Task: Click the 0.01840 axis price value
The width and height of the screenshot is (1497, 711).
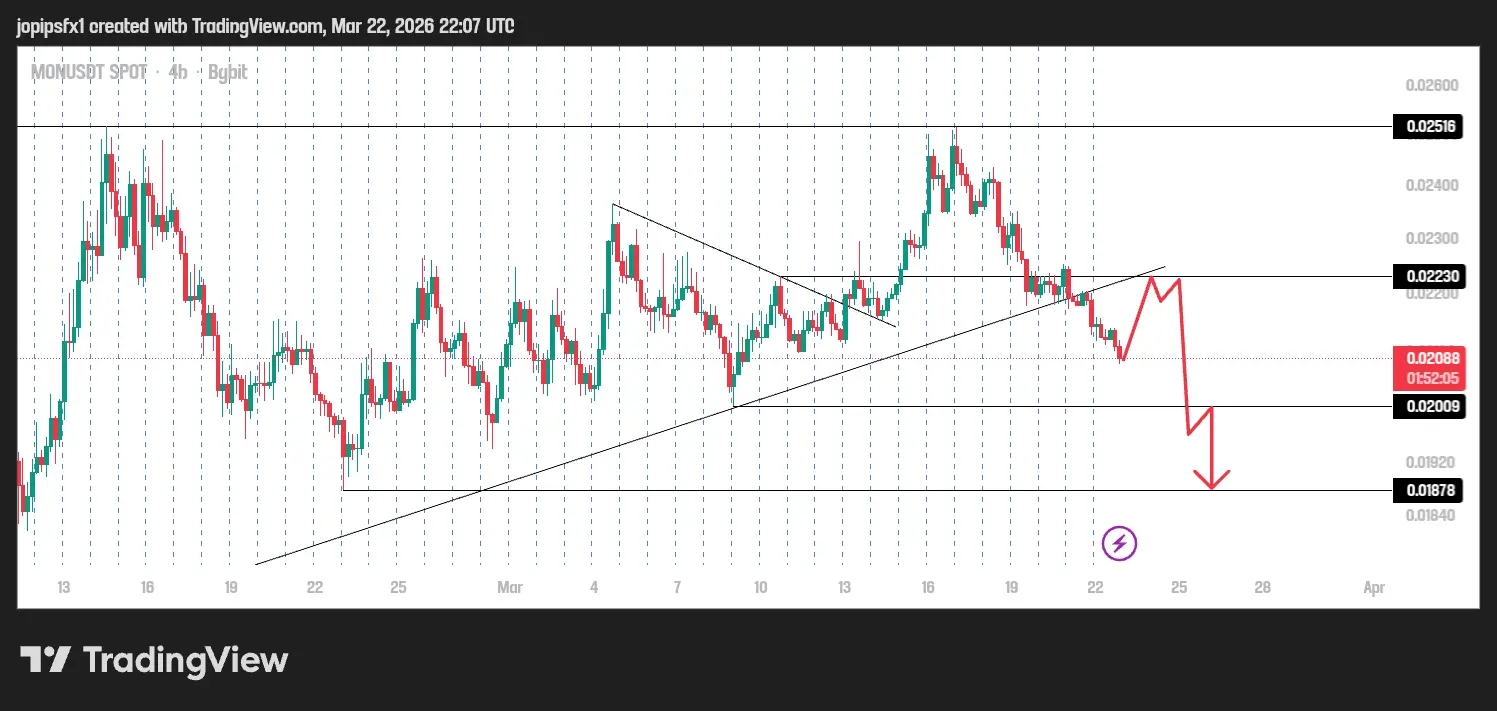Action: (x=1430, y=515)
